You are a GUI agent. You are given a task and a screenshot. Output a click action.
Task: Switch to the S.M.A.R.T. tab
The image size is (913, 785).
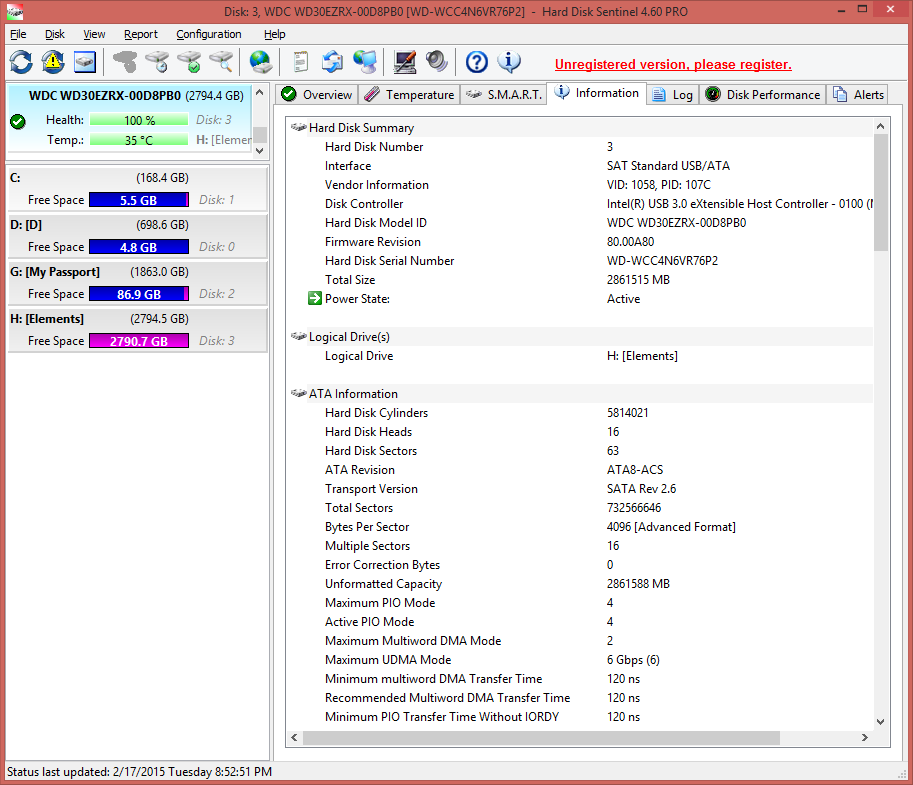pyautogui.click(x=504, y=94)
